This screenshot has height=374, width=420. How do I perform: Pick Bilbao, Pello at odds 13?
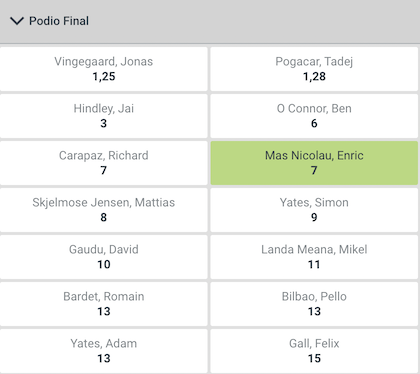click(x=314, y=304)
